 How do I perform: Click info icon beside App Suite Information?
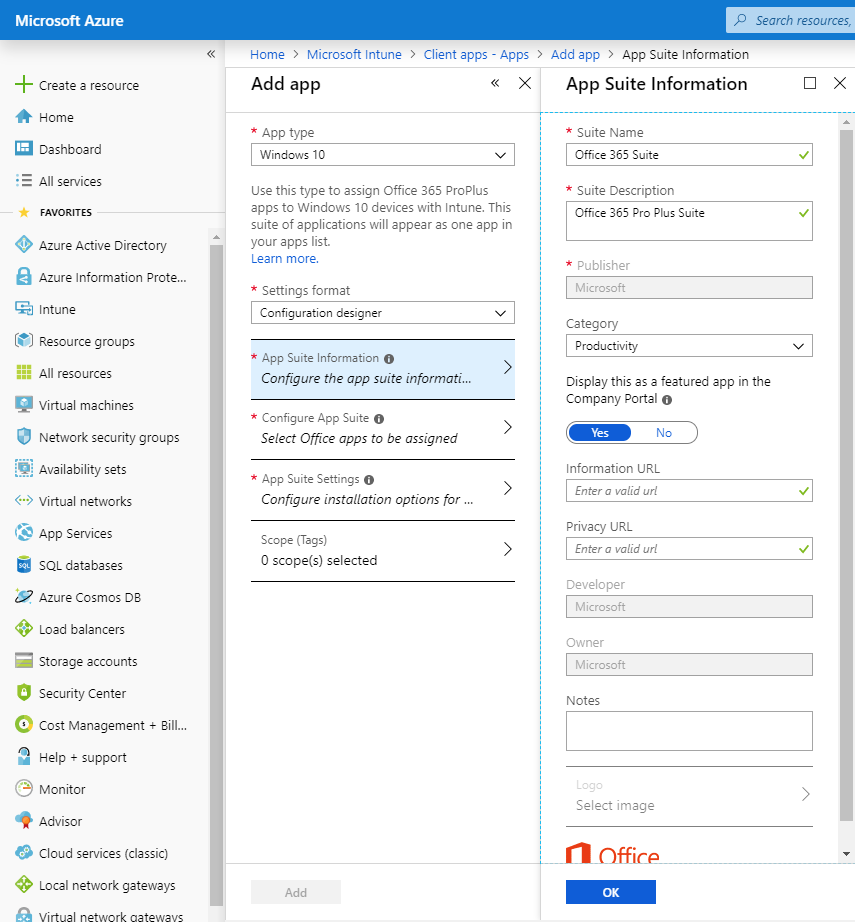coord(389,359)
